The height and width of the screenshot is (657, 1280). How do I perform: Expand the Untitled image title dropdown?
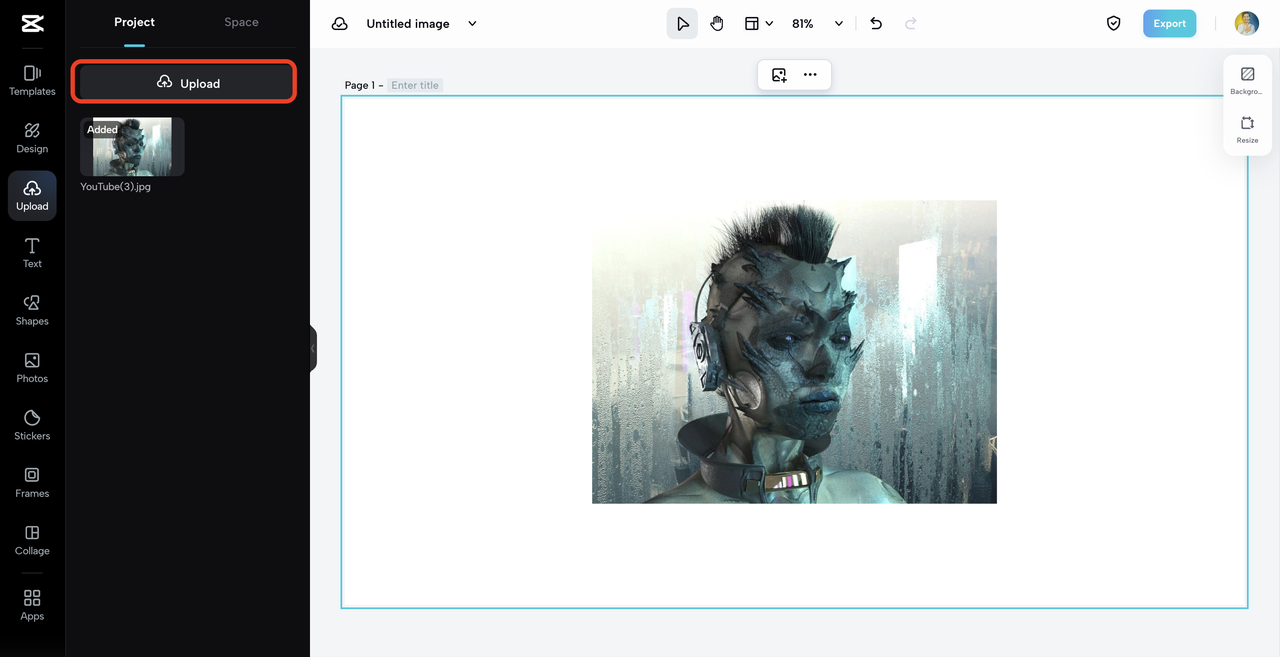[472, 23]
